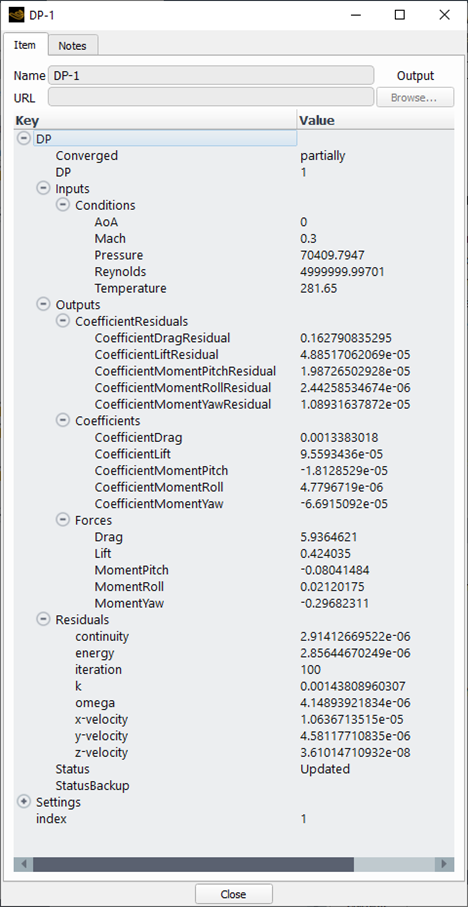Select the index row
468x907 pixels.
tap(234, 819)
